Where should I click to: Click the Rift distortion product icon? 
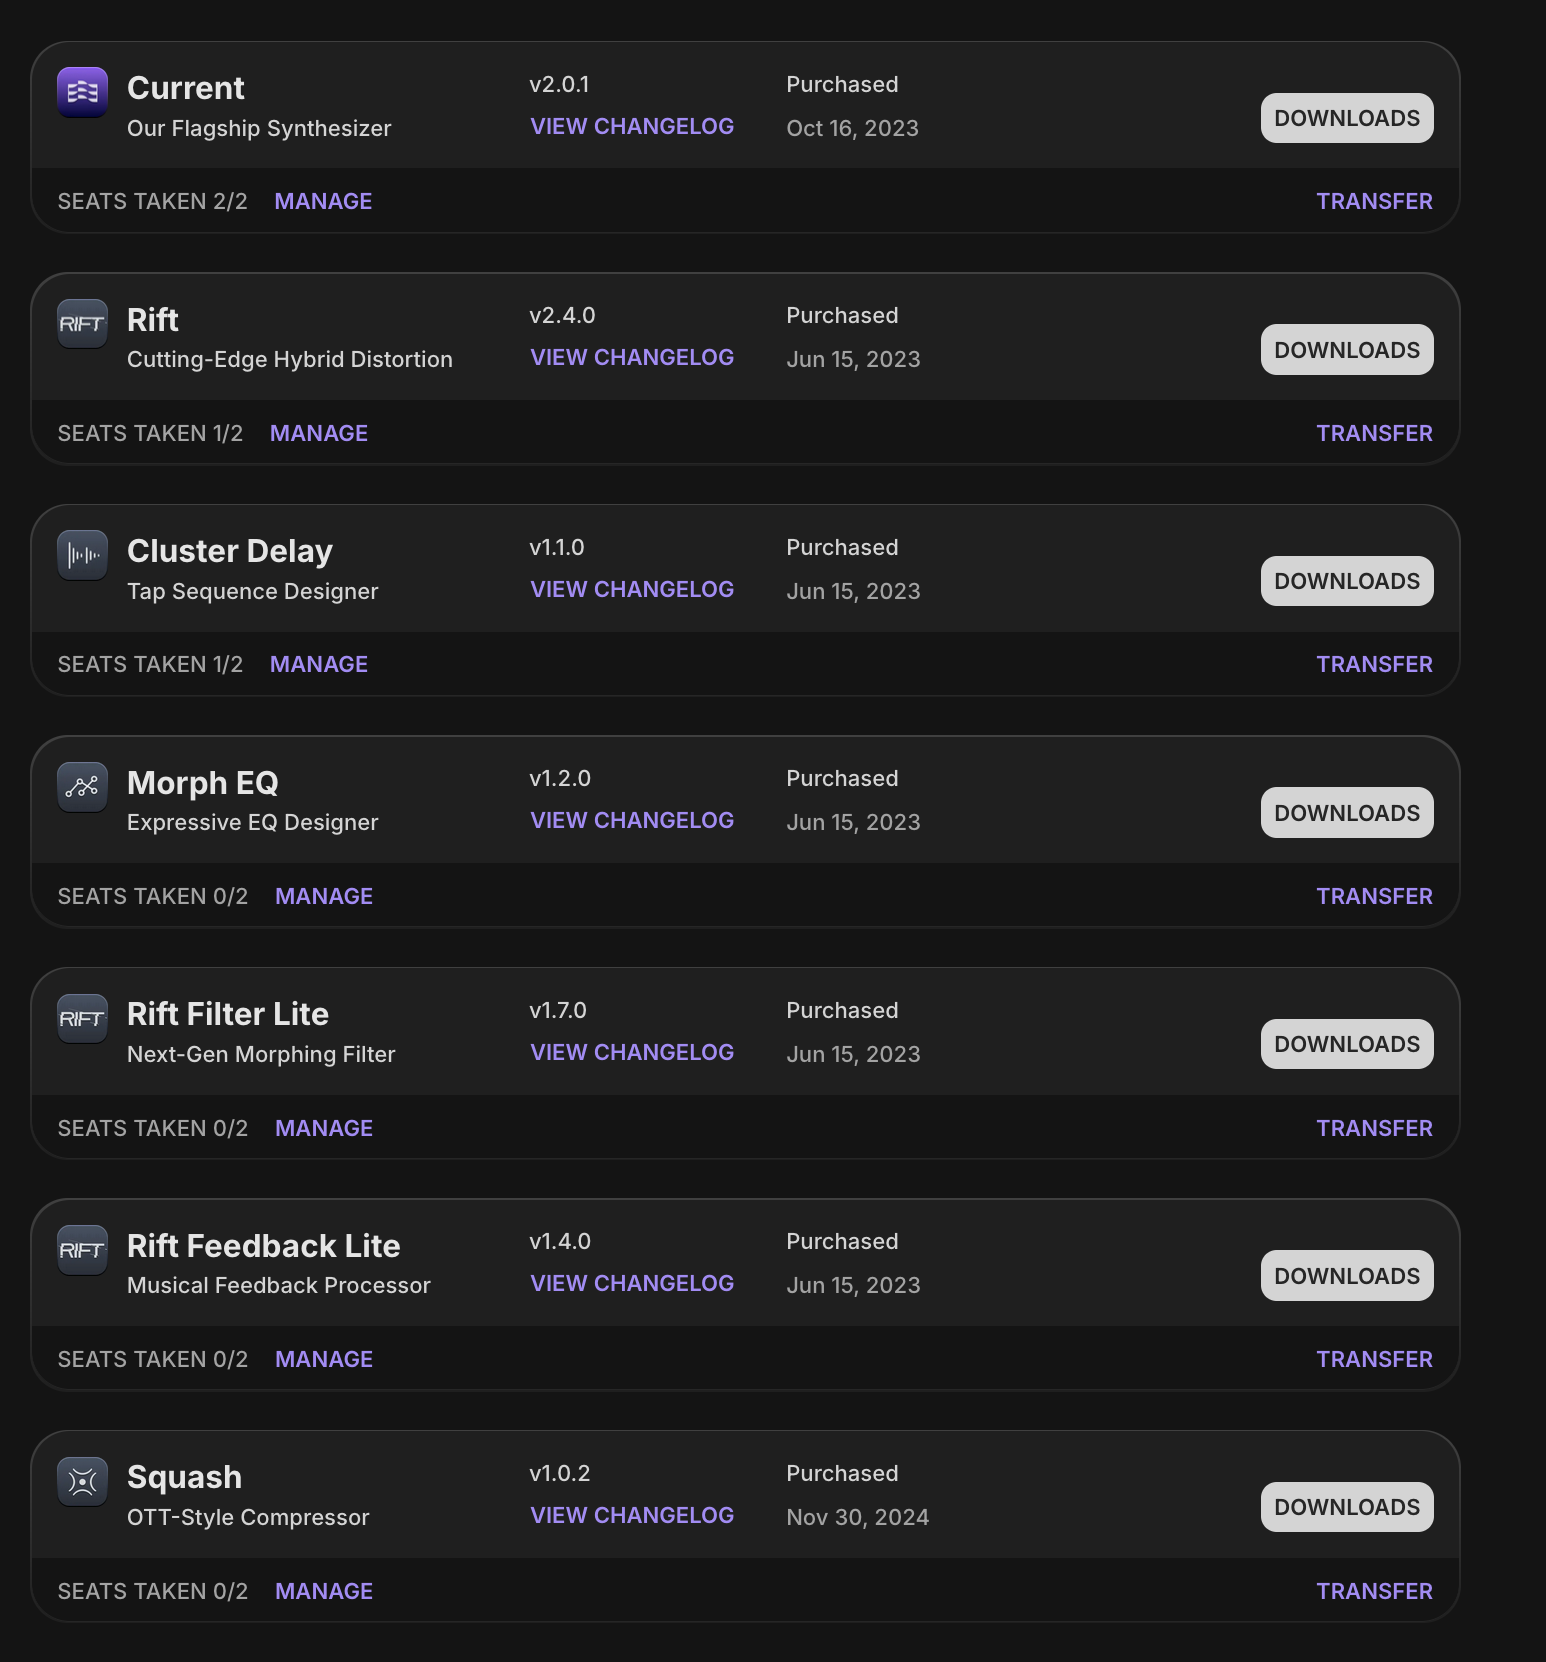tap(82, 324)
